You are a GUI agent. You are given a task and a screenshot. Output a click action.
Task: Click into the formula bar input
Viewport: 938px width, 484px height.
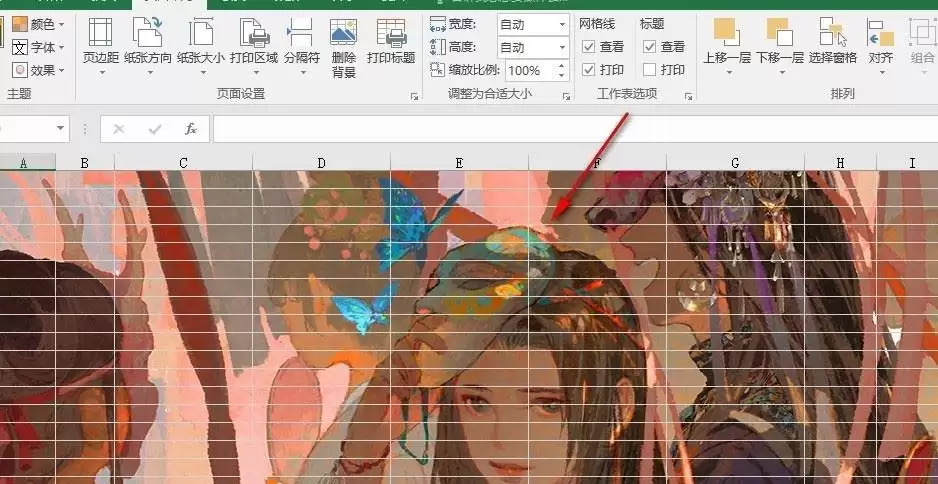575,129
